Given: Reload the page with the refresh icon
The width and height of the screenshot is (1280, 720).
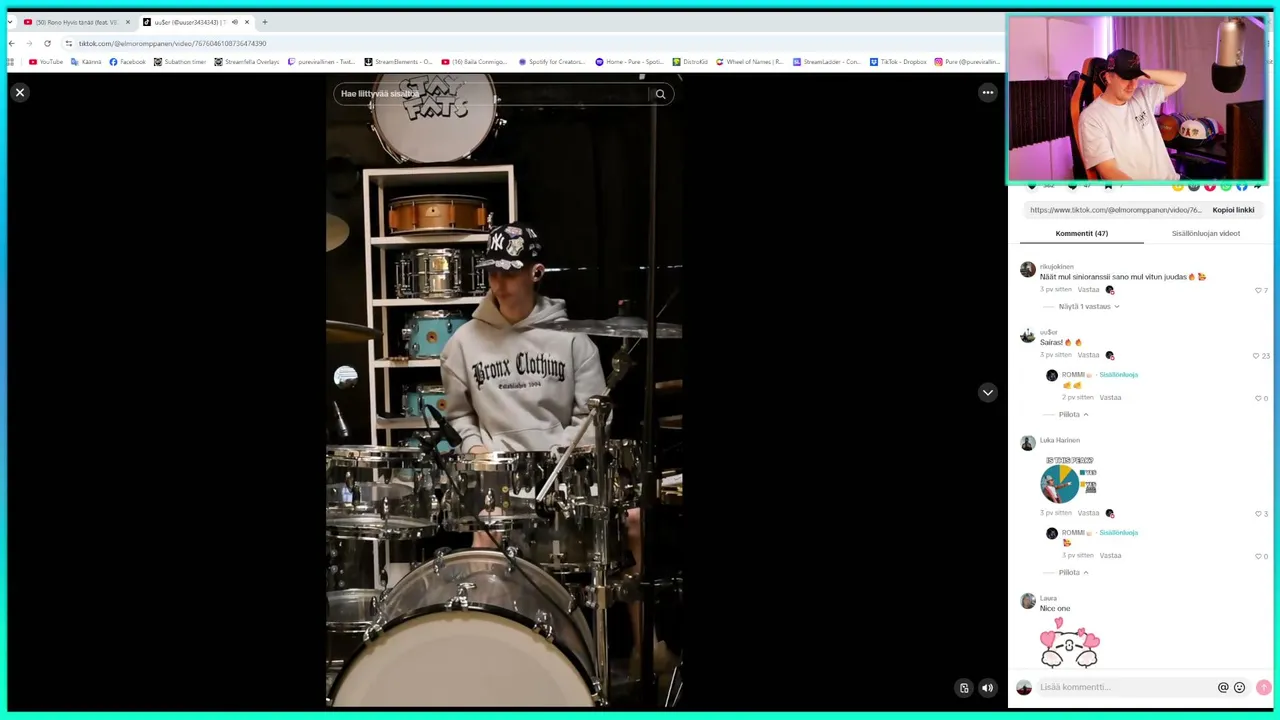Looking at the screenshot, I should [x=47, y=43].
